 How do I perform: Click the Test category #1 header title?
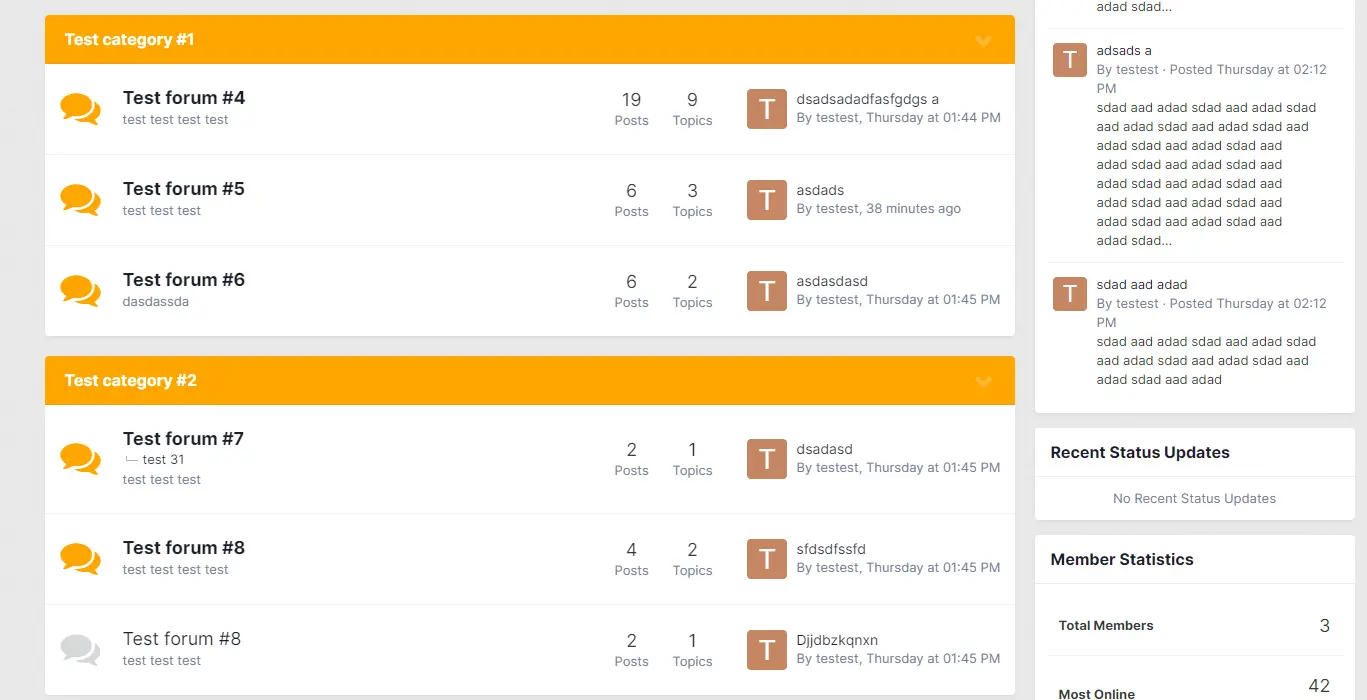130,40
